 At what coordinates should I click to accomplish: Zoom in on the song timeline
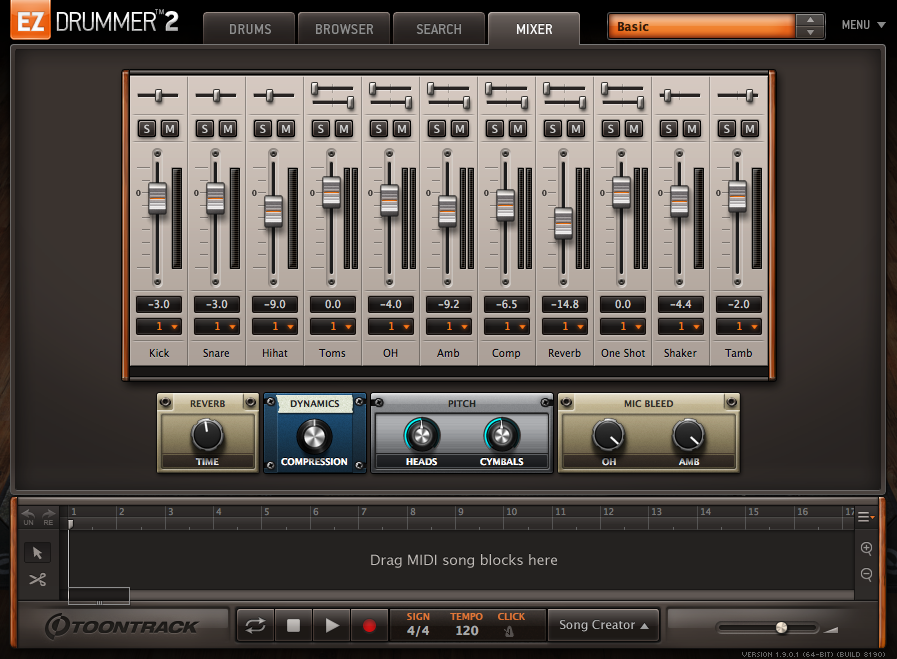point(866,548)
